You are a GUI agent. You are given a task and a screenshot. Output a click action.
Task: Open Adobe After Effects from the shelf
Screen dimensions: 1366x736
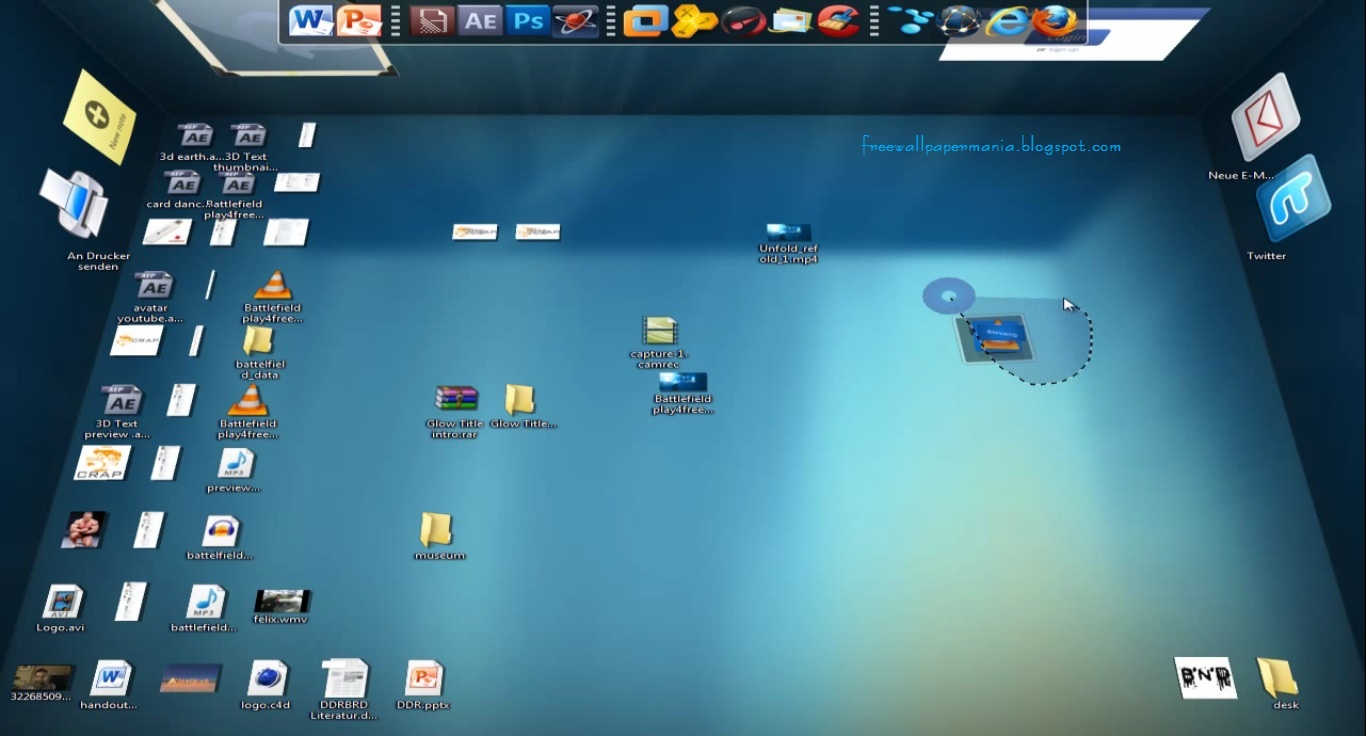480,19
